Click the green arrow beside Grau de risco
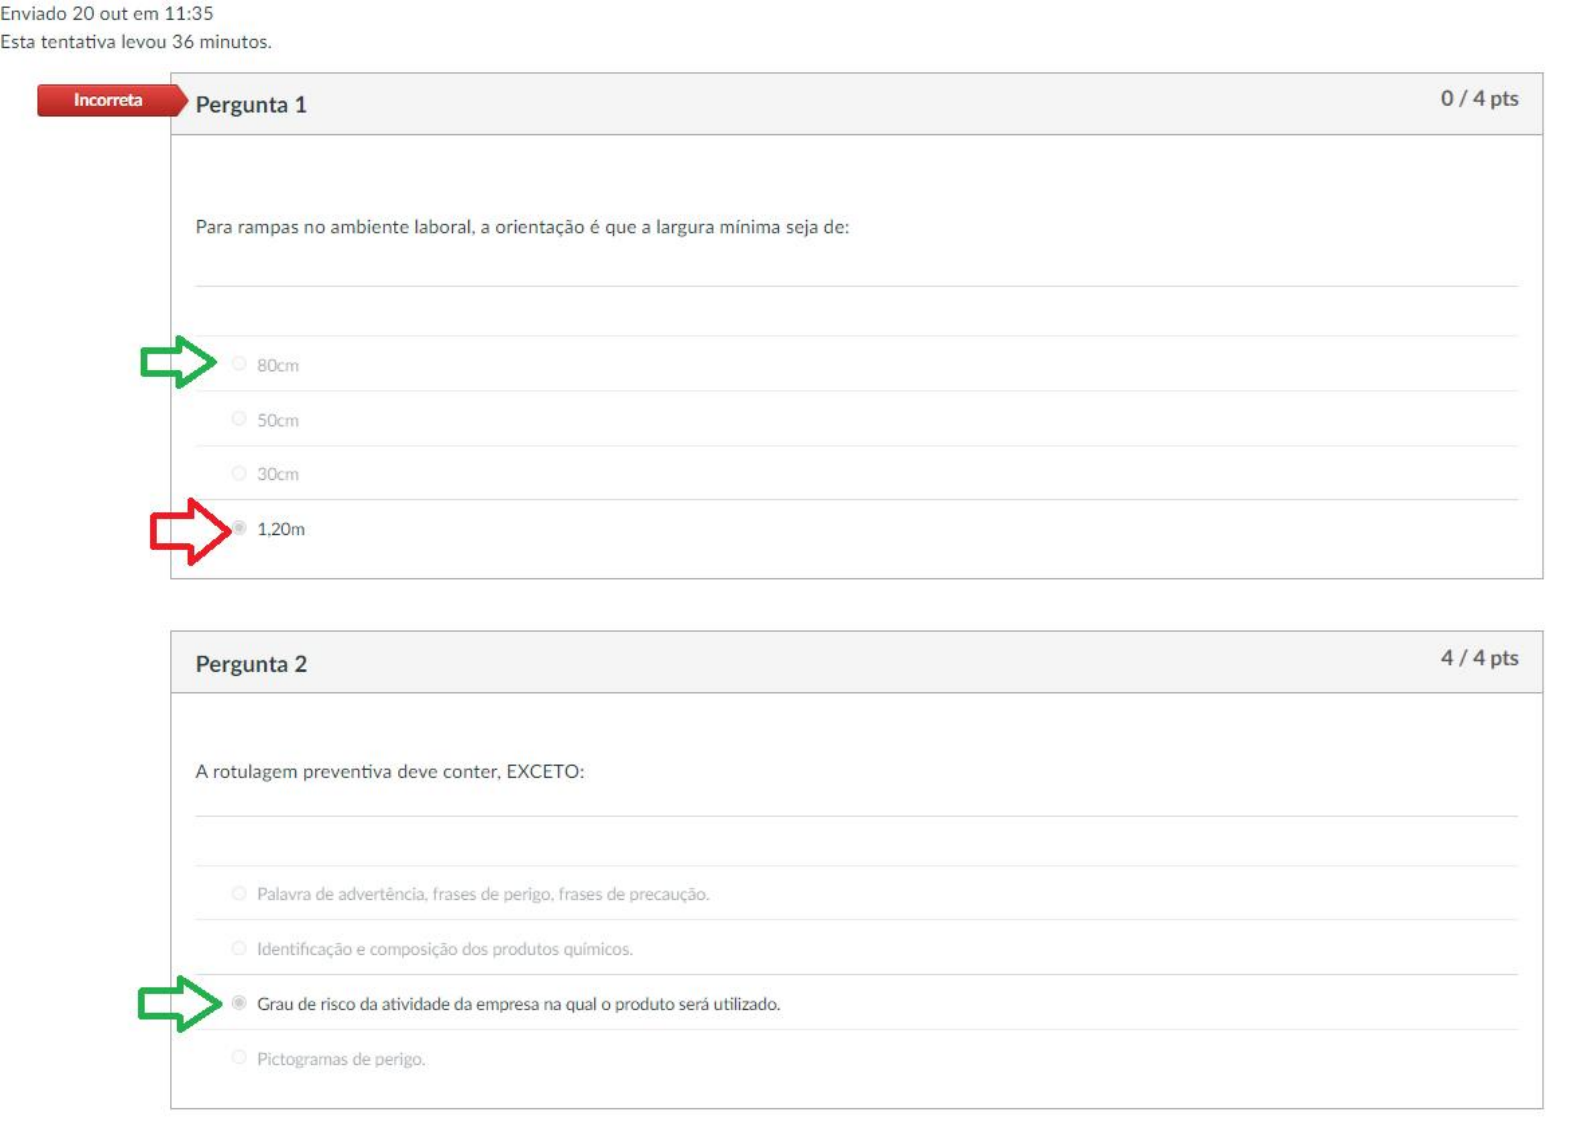This screenshot has height=1131, width=1576. [x=179, y=1003]
